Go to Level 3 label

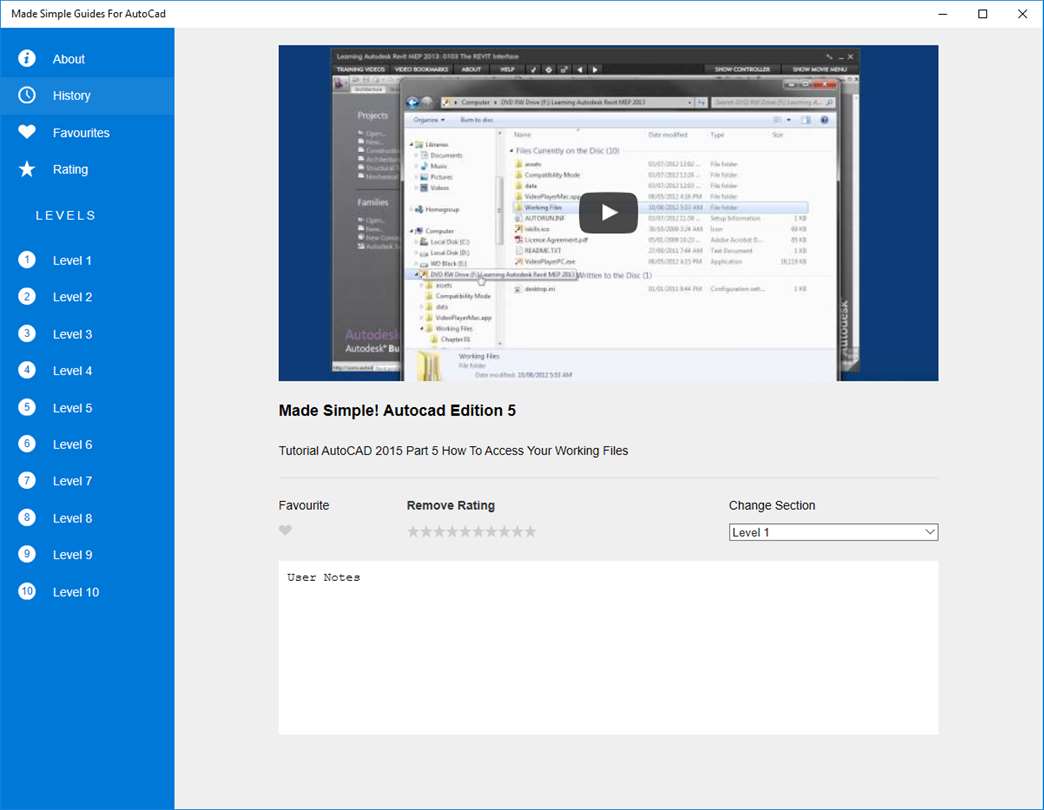pos(73,334)
